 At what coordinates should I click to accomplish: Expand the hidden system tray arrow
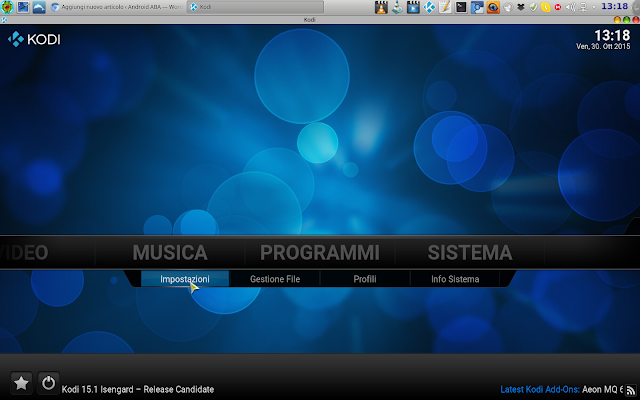(x=594, y=7)
